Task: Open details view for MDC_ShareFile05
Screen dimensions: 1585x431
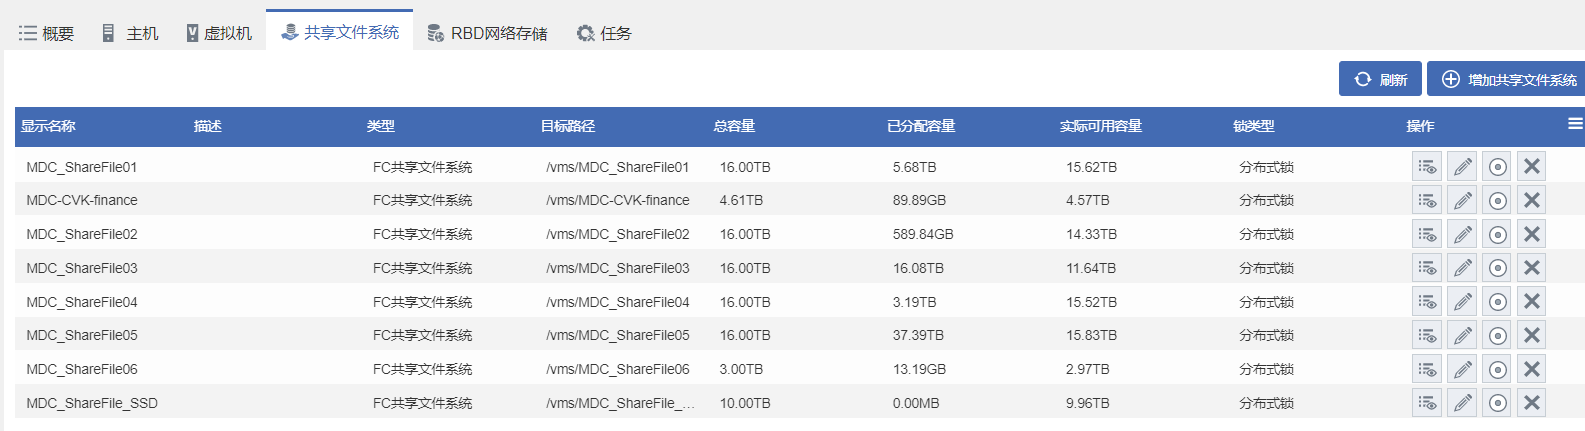Action: pos(1427,335)
